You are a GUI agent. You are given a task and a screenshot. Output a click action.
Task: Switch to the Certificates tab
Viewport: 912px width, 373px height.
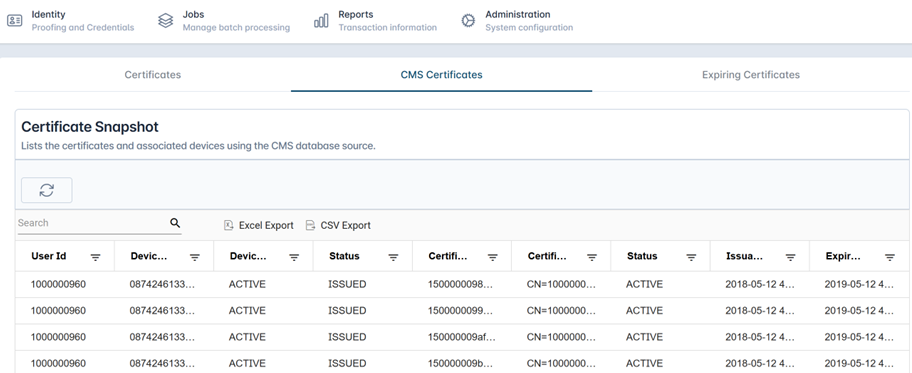(x=152, y=74)
